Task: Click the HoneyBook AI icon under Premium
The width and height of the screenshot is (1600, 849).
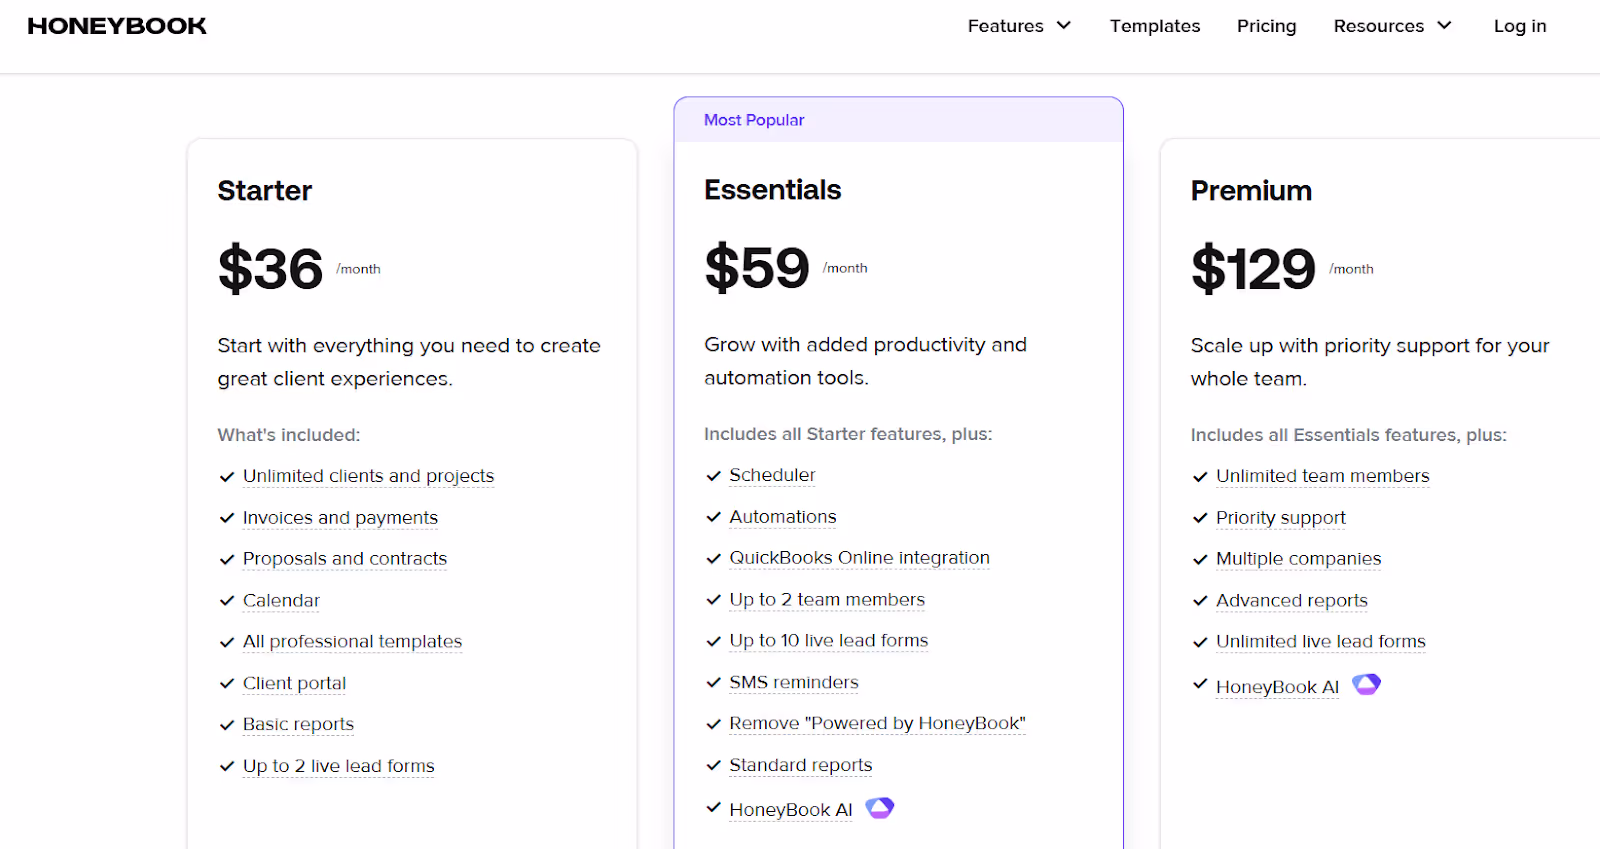Action: tap(1366, 685)
